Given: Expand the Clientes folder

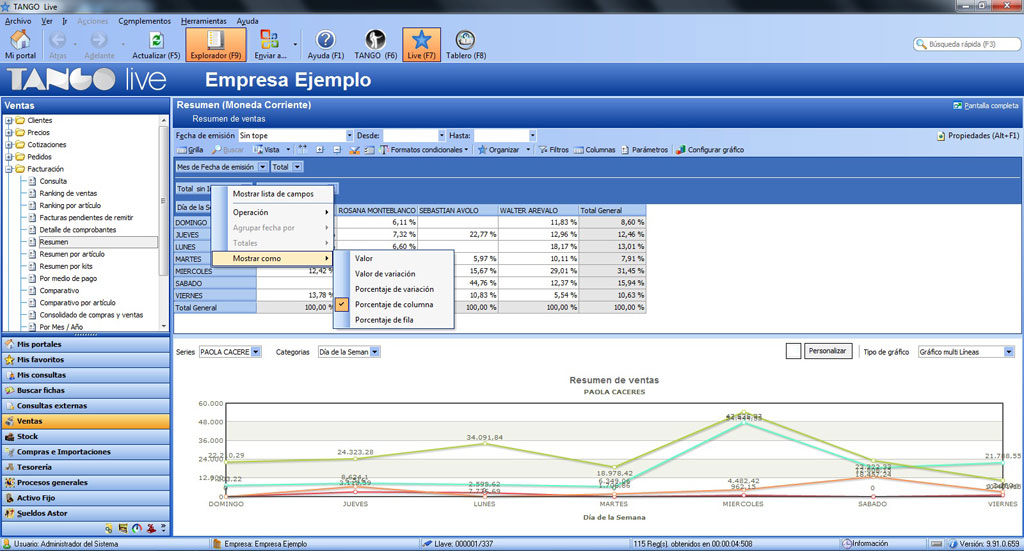Looking at the screenshot, I should point(9,121).
